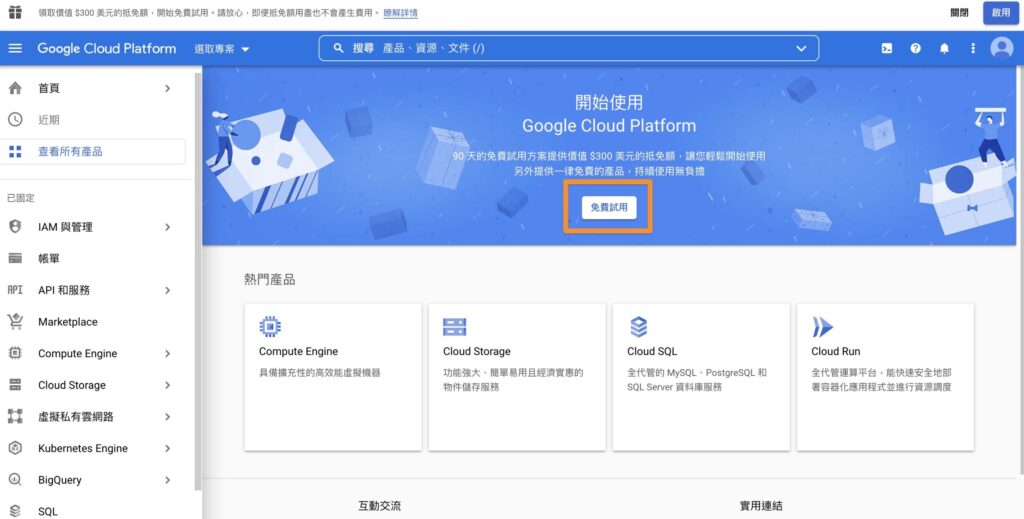Click Cloud Storage card description text

pos(513,380)
